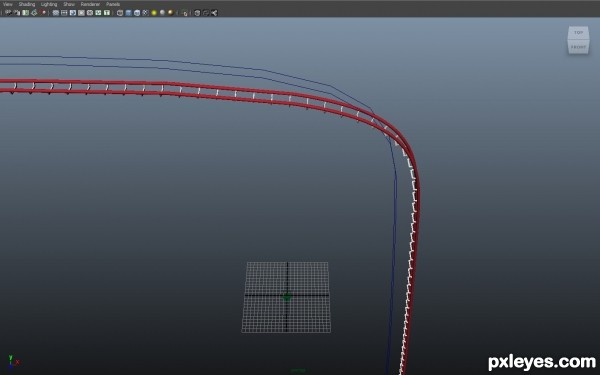Enable Use All Lights yellow sphere icon
Viewport: 600px width, 375px height.
click(x=154, y=13)
